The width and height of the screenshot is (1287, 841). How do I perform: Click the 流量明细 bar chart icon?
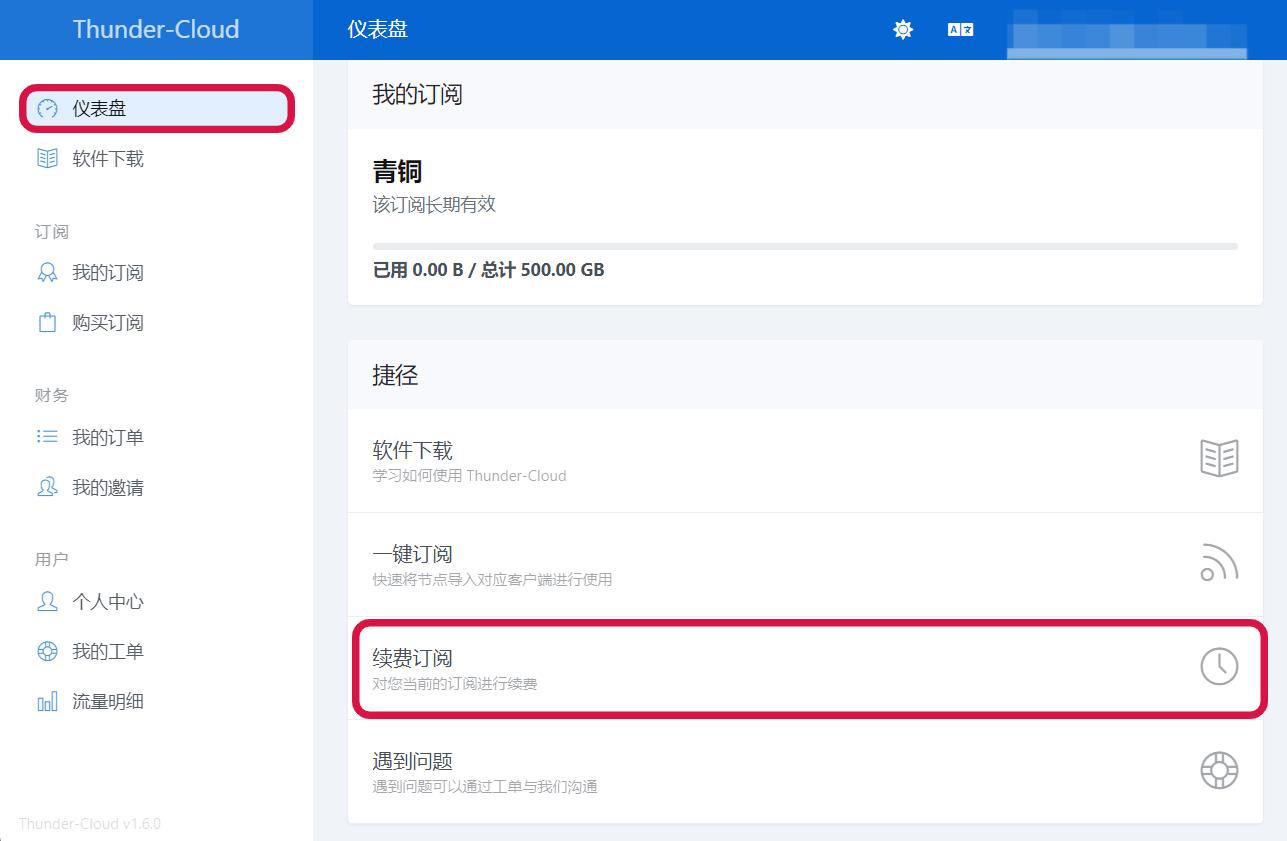47,702
